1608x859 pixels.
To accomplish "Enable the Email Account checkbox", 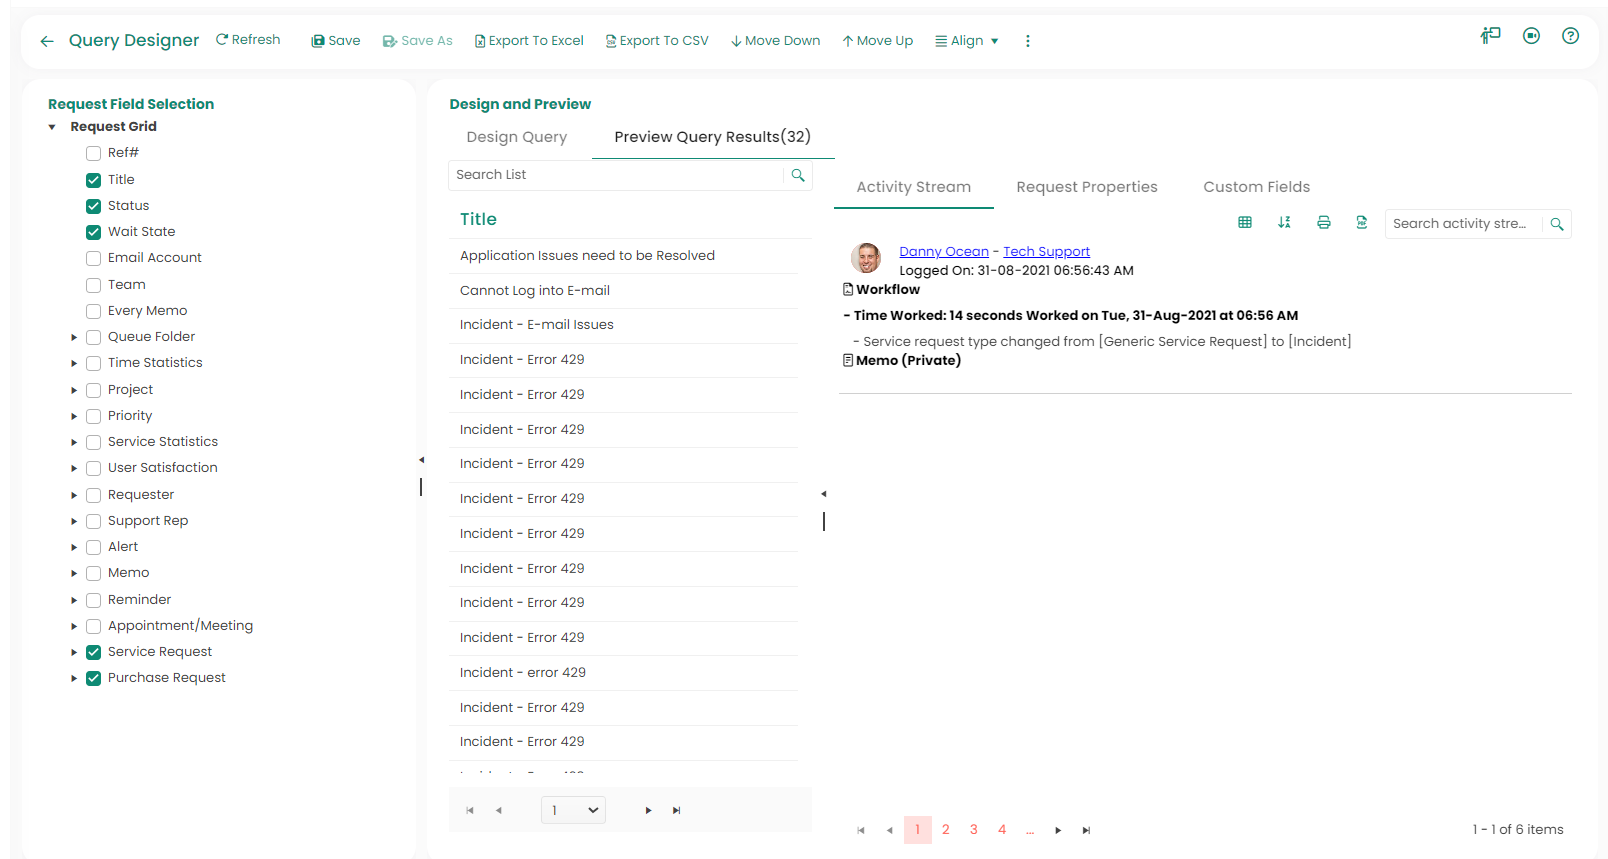I will [94, 258].
